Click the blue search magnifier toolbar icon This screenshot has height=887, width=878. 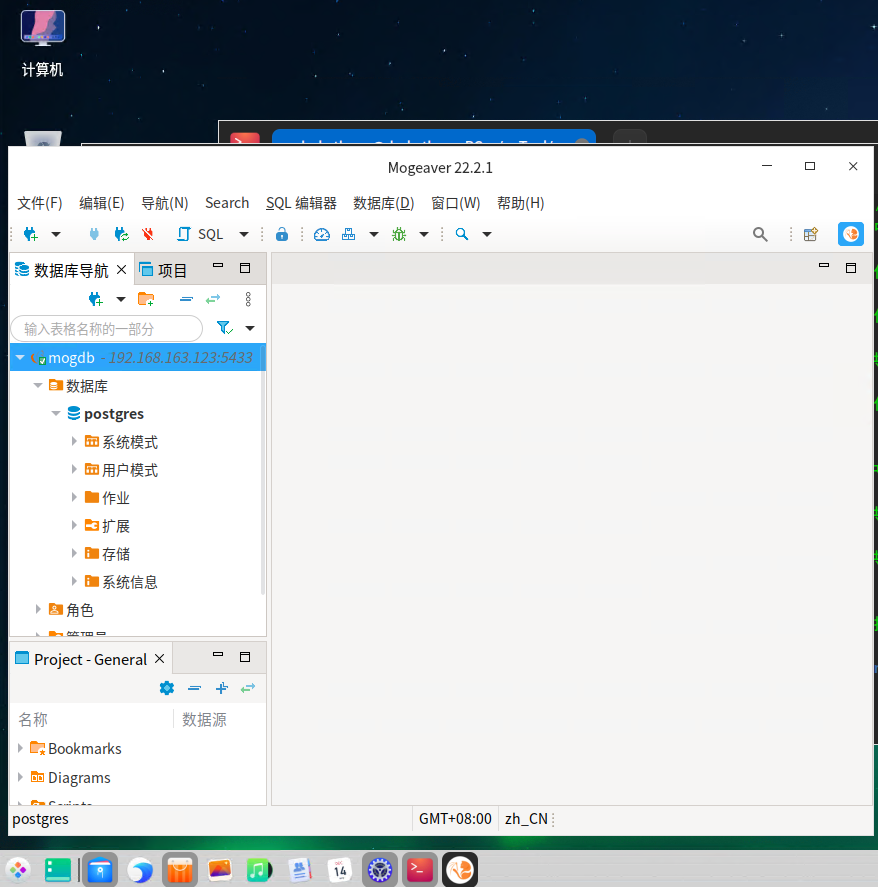[462, 234]
